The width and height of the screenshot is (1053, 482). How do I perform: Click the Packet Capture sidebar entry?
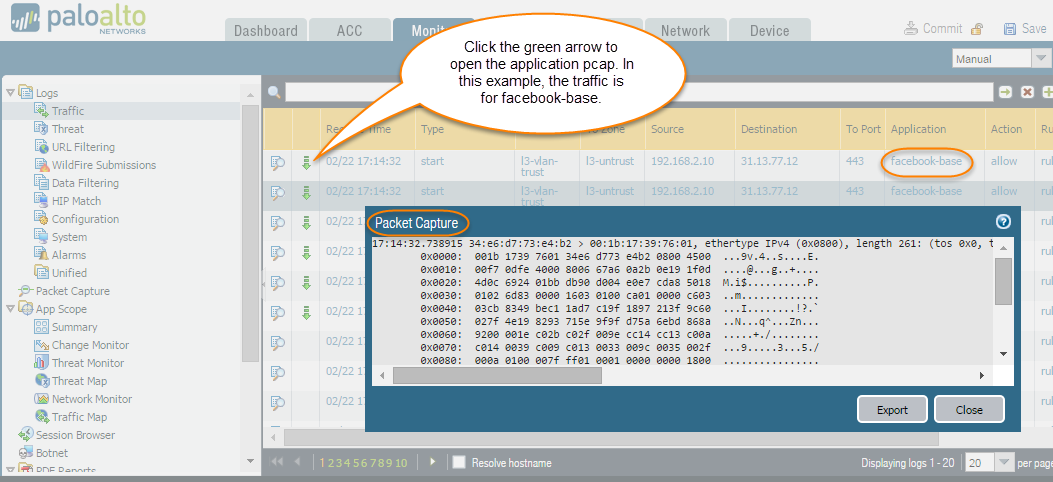tap(73, 291)
